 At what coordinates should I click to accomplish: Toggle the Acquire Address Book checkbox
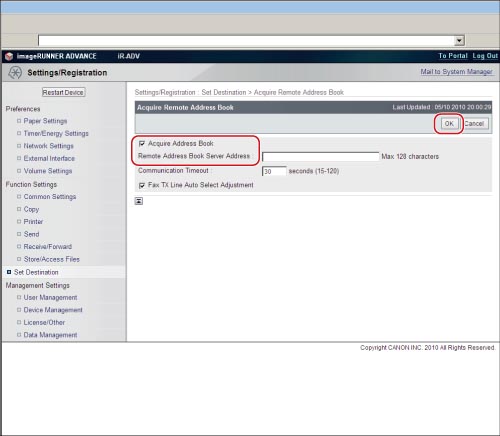pos(142,143)
